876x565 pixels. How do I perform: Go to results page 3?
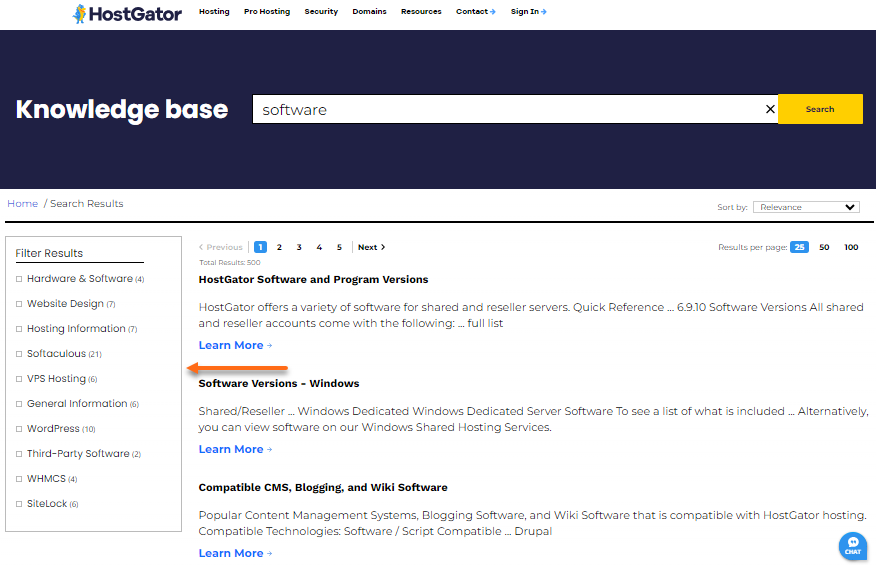tap(299, 247)
